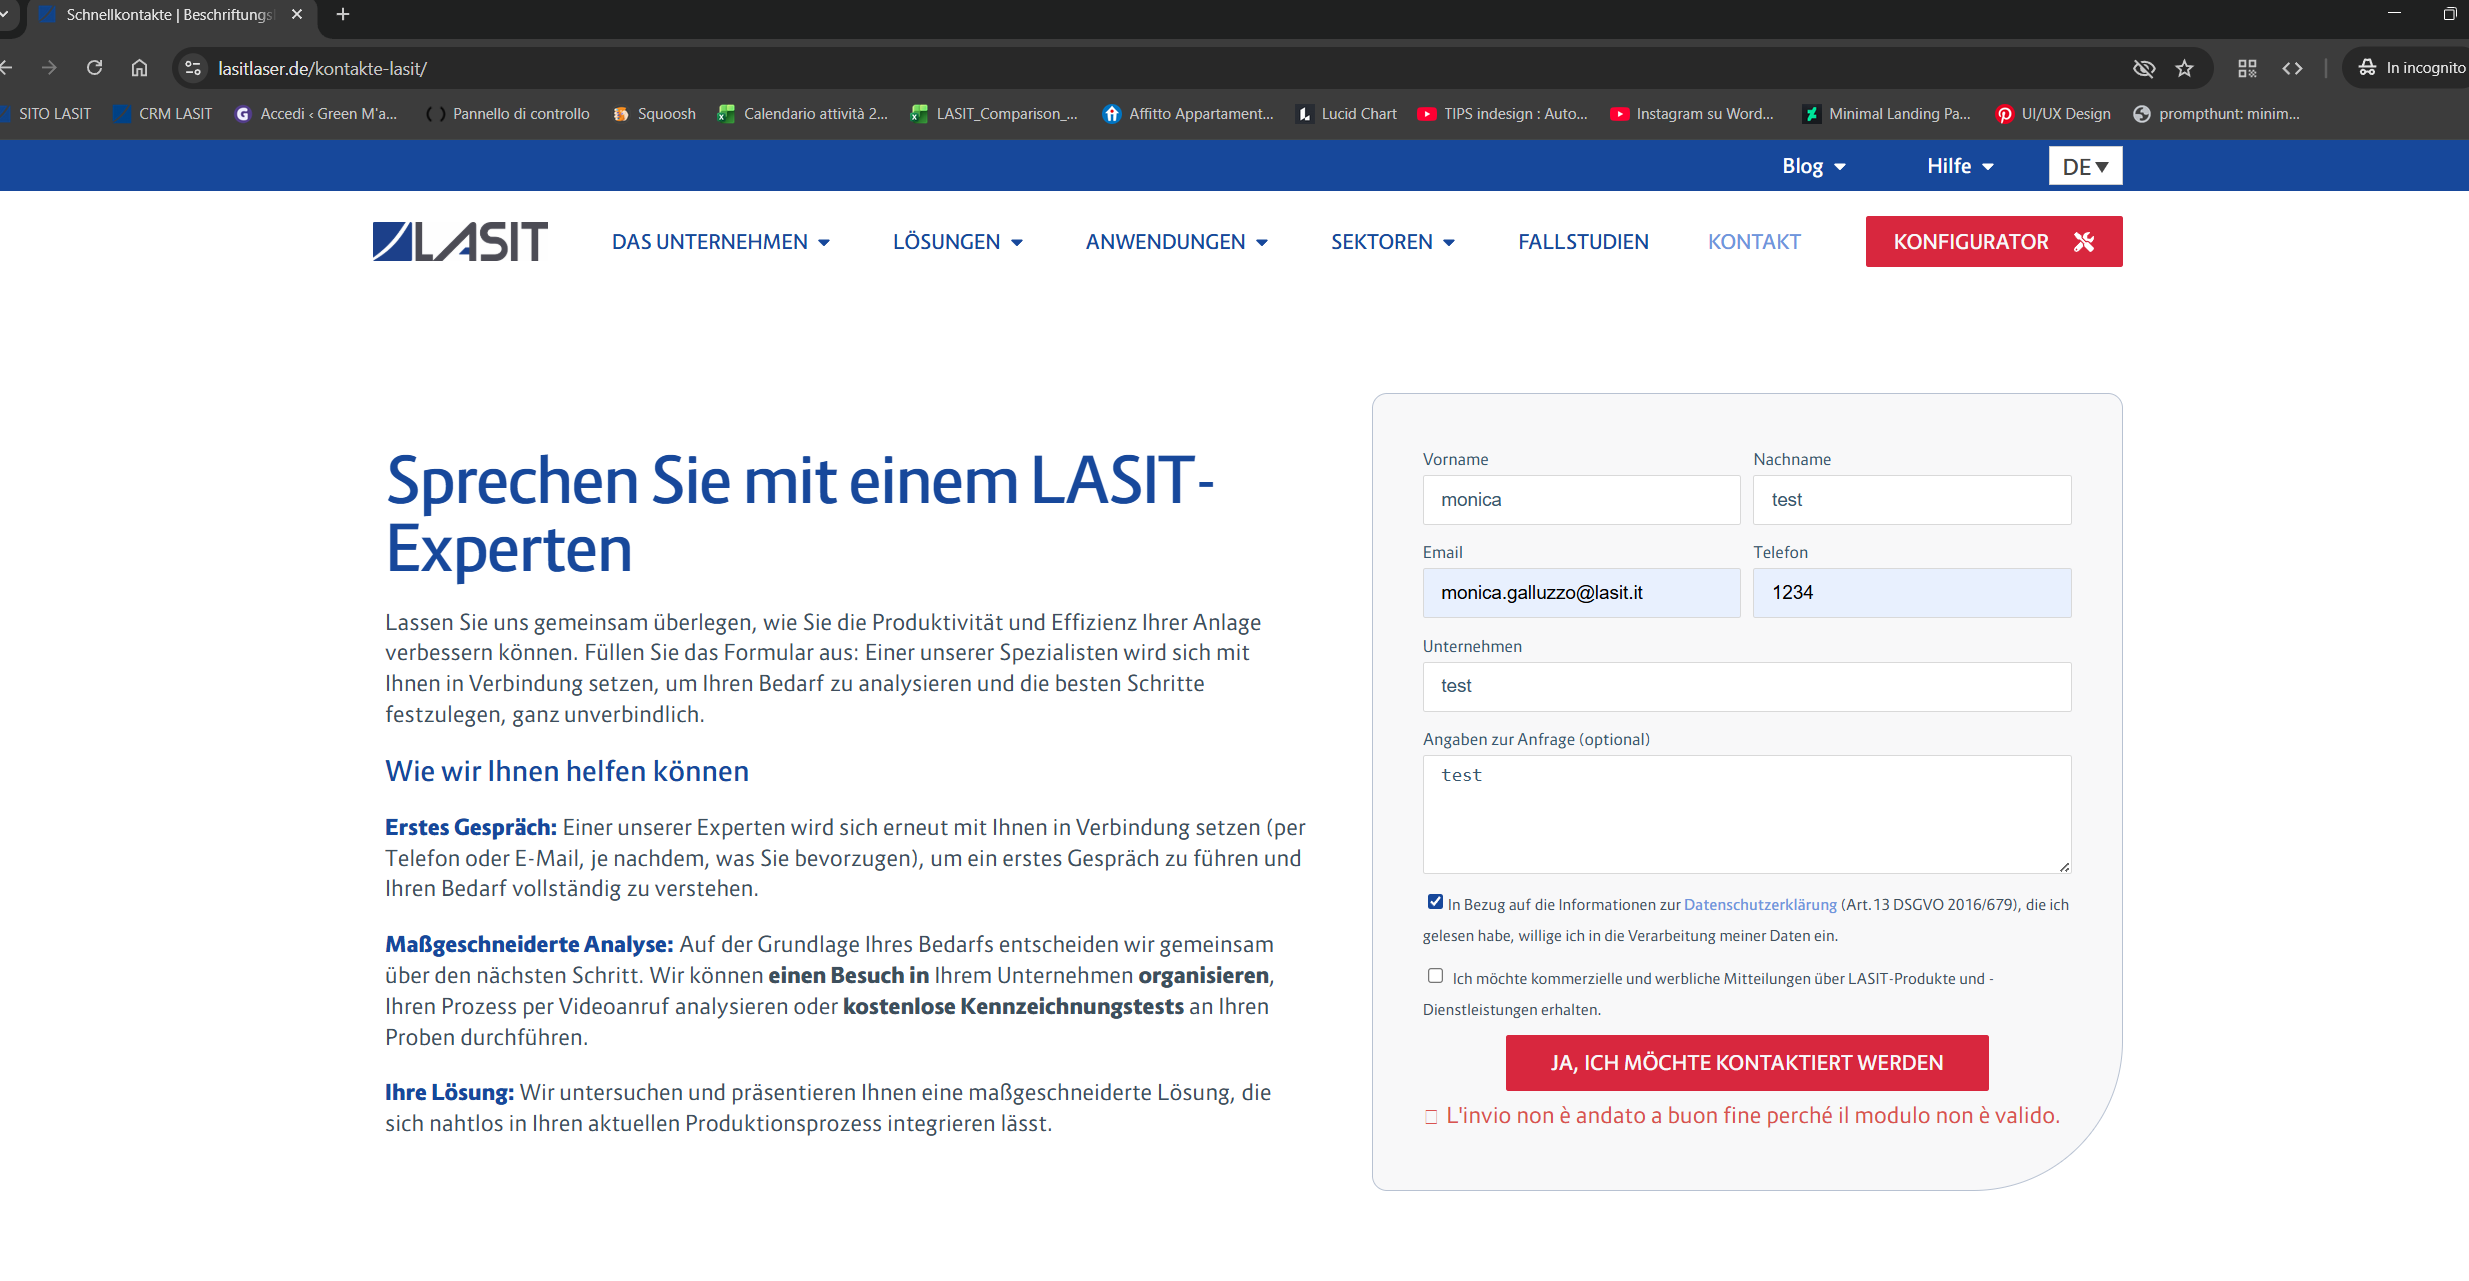Reload the page with the refresh icon
This screenshot has height=1281, width=2469.
click(94, 68)
